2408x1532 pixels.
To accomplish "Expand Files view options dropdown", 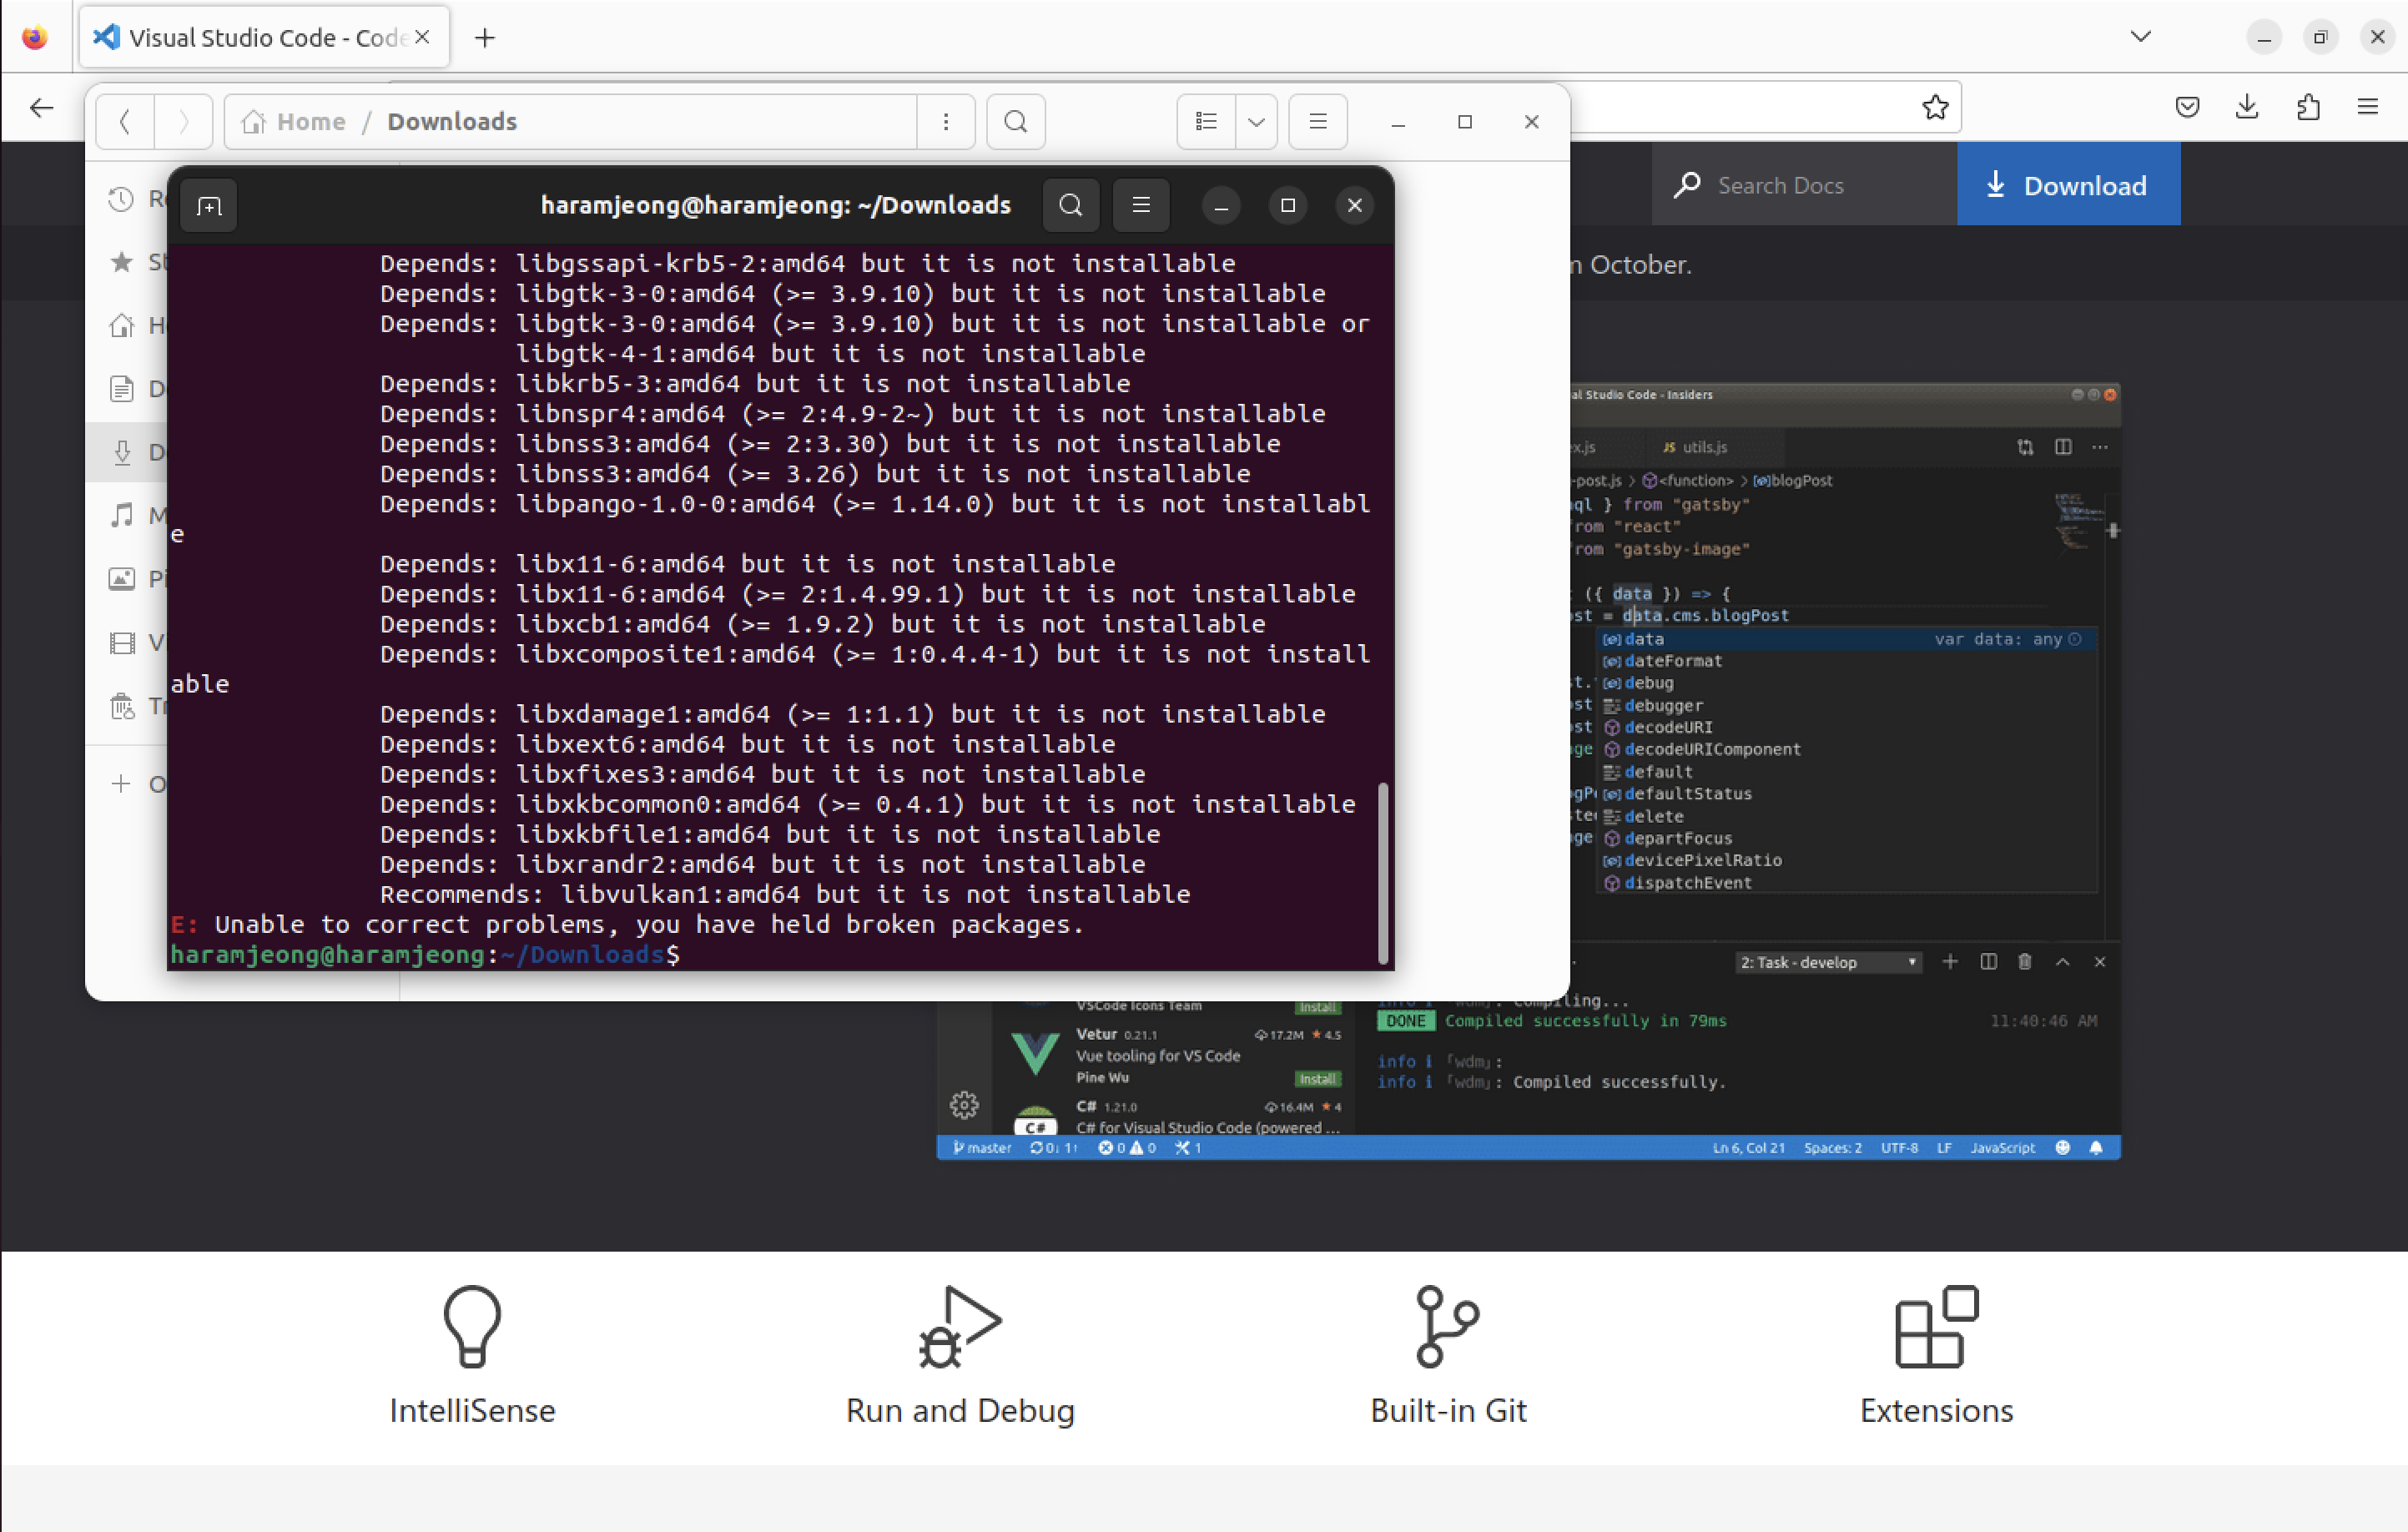I will [x=1256, y=121].
